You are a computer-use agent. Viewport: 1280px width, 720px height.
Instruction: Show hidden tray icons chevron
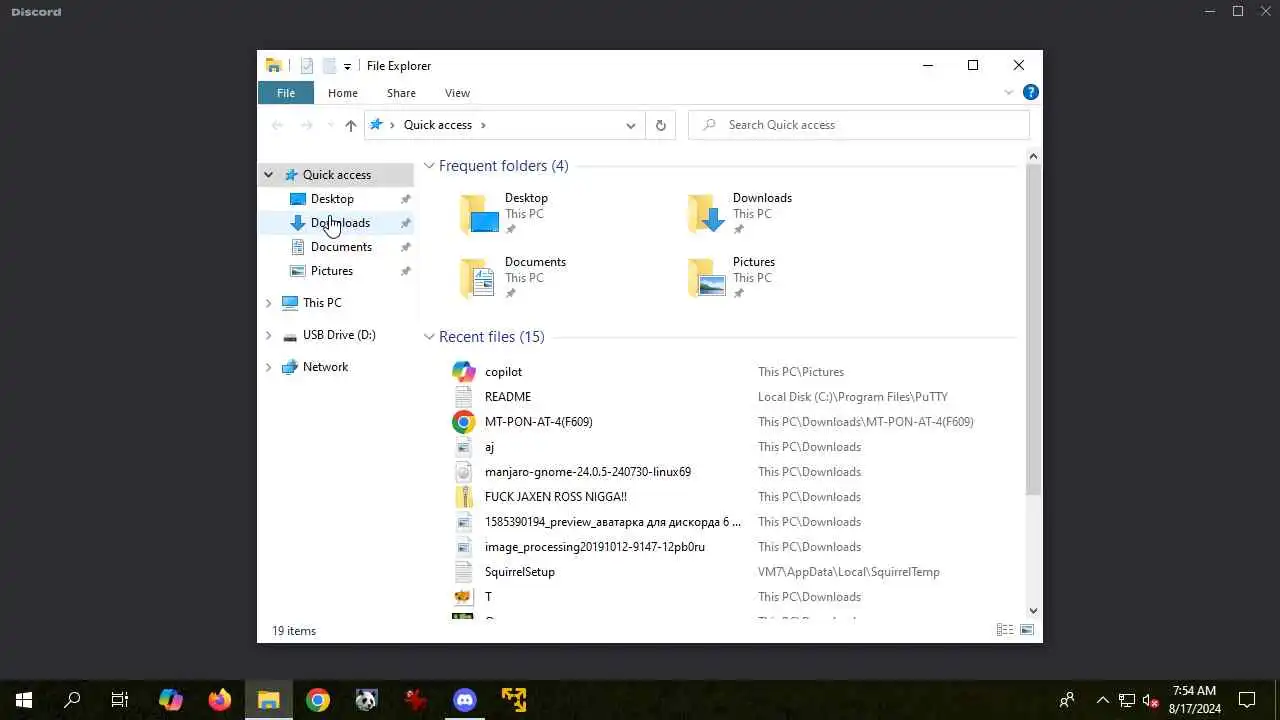pyautogui.click(x=1102, y=700)
